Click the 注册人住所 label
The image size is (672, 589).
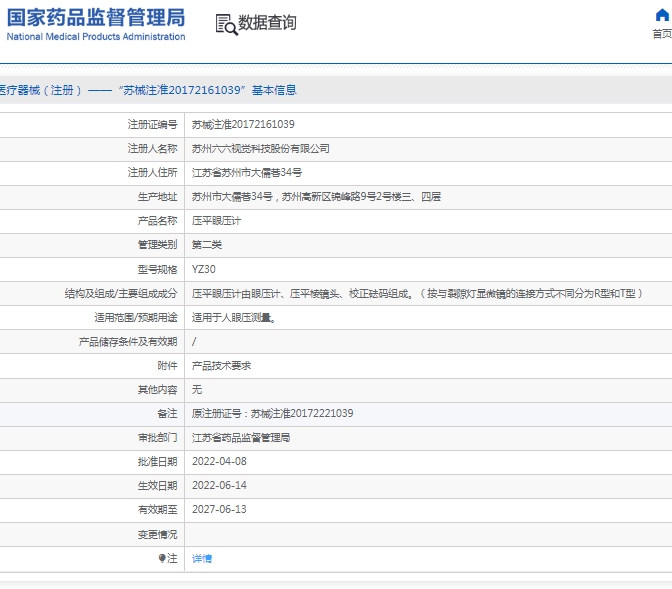point(152,173)
